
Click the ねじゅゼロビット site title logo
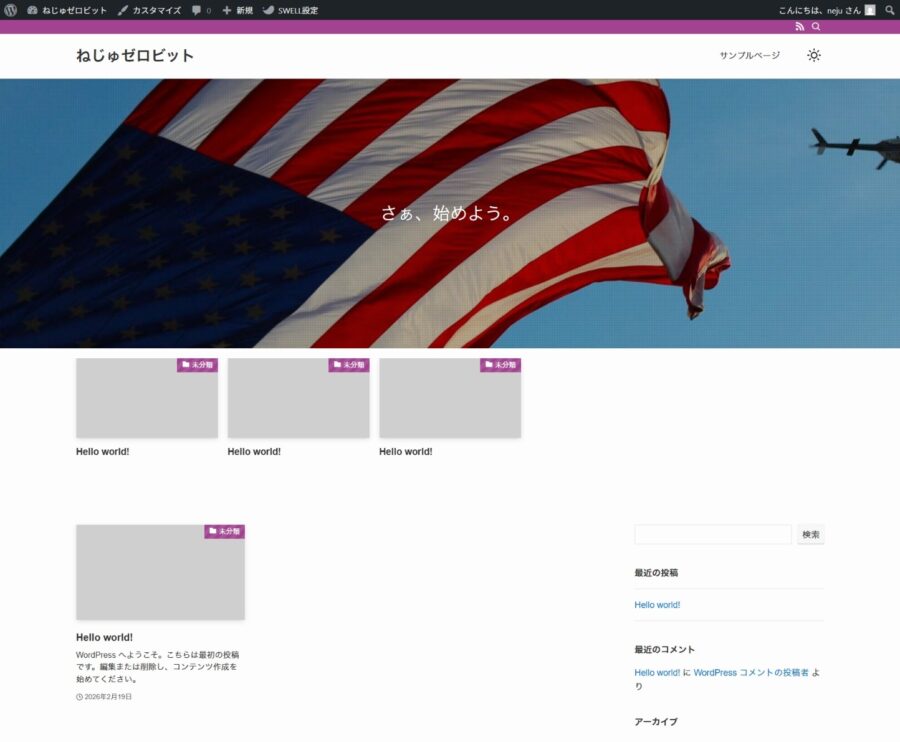pos(135,56)
